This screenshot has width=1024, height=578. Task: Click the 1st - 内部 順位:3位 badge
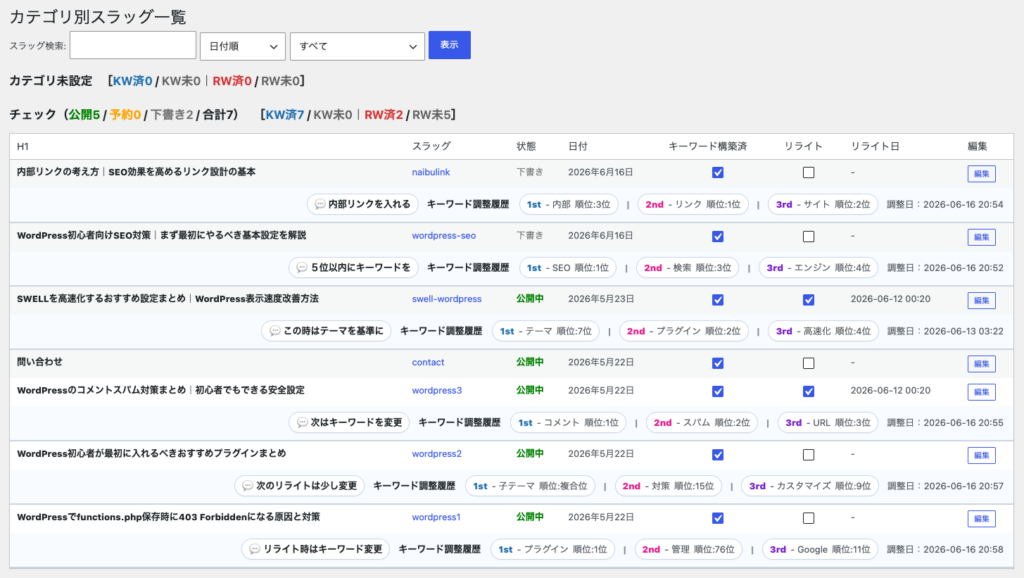569,204
